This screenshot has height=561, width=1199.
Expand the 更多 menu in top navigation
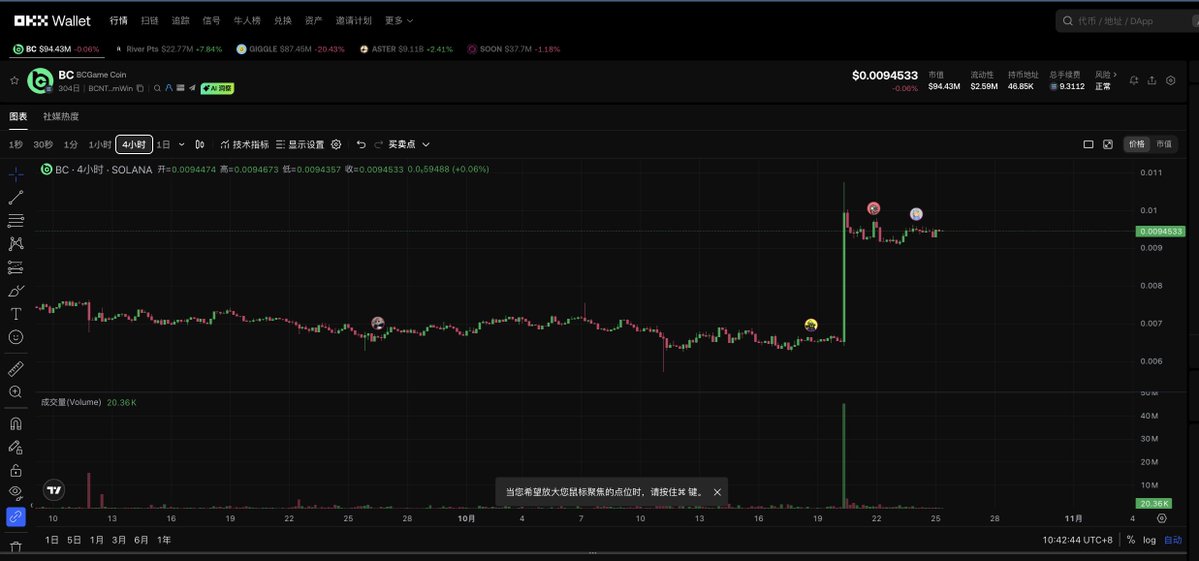(398, 20)
